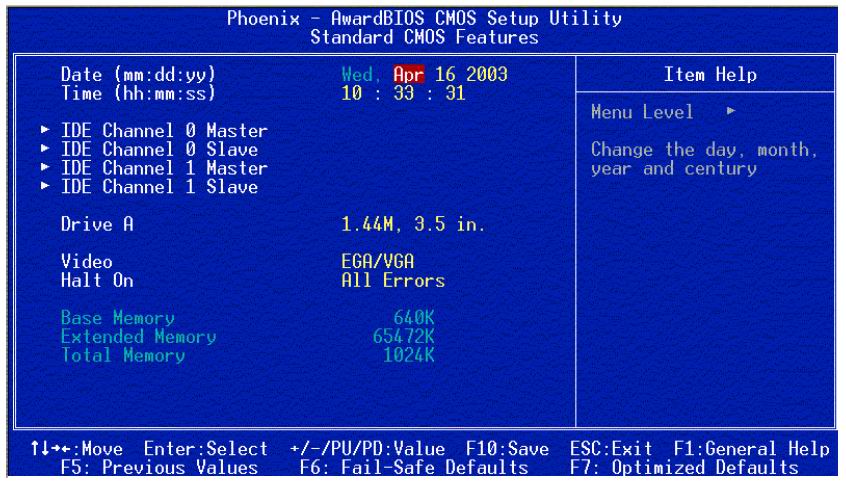
Task: Open IDE Channel 0 Master entry
Action: coord(164,131)
